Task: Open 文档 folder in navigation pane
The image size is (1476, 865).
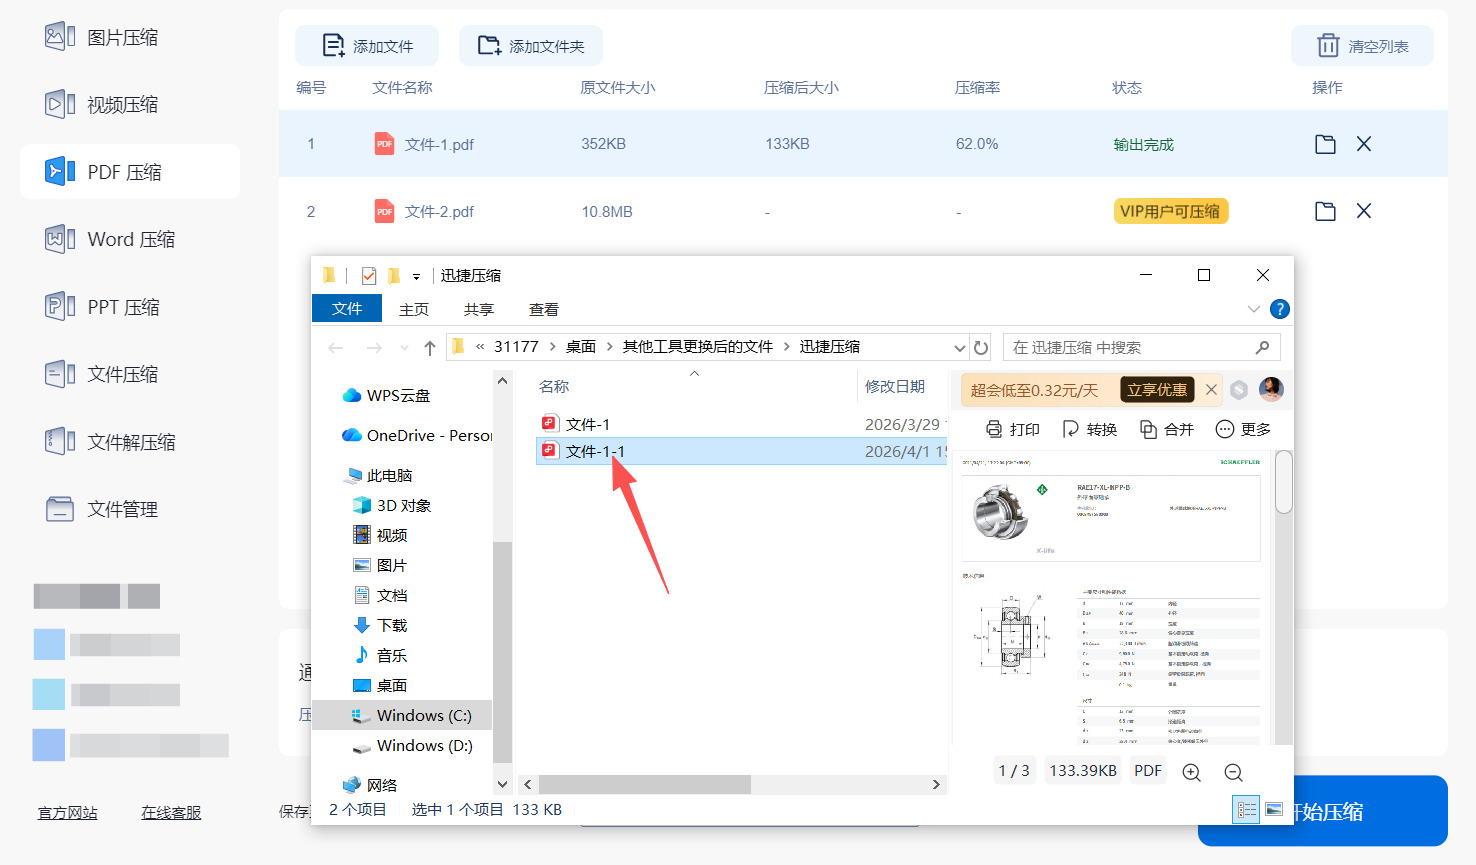Action: click(380, 596)
